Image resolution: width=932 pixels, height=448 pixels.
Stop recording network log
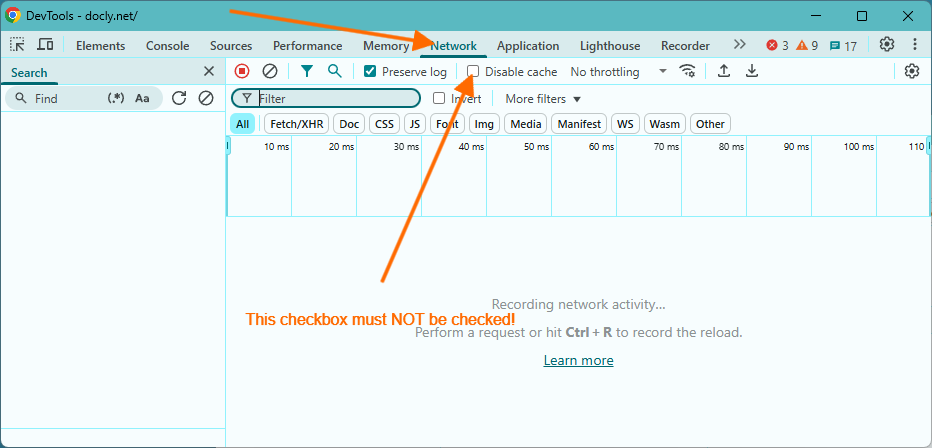click(x=242, y=71)
